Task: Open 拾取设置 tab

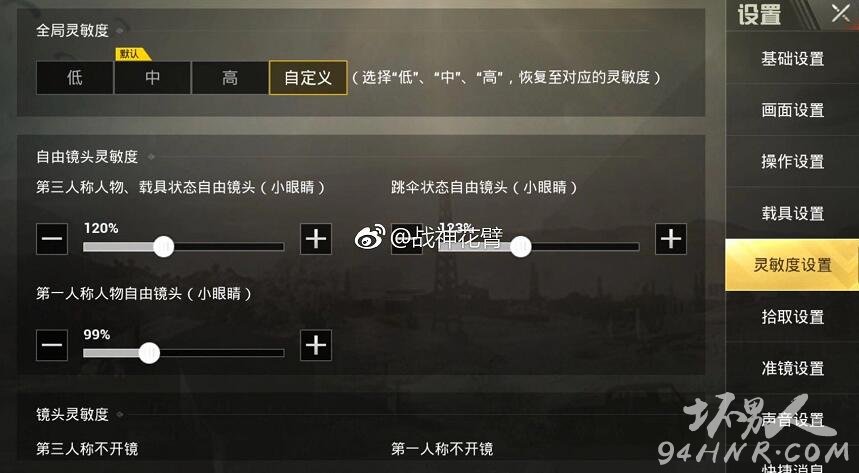Action: 792,316
